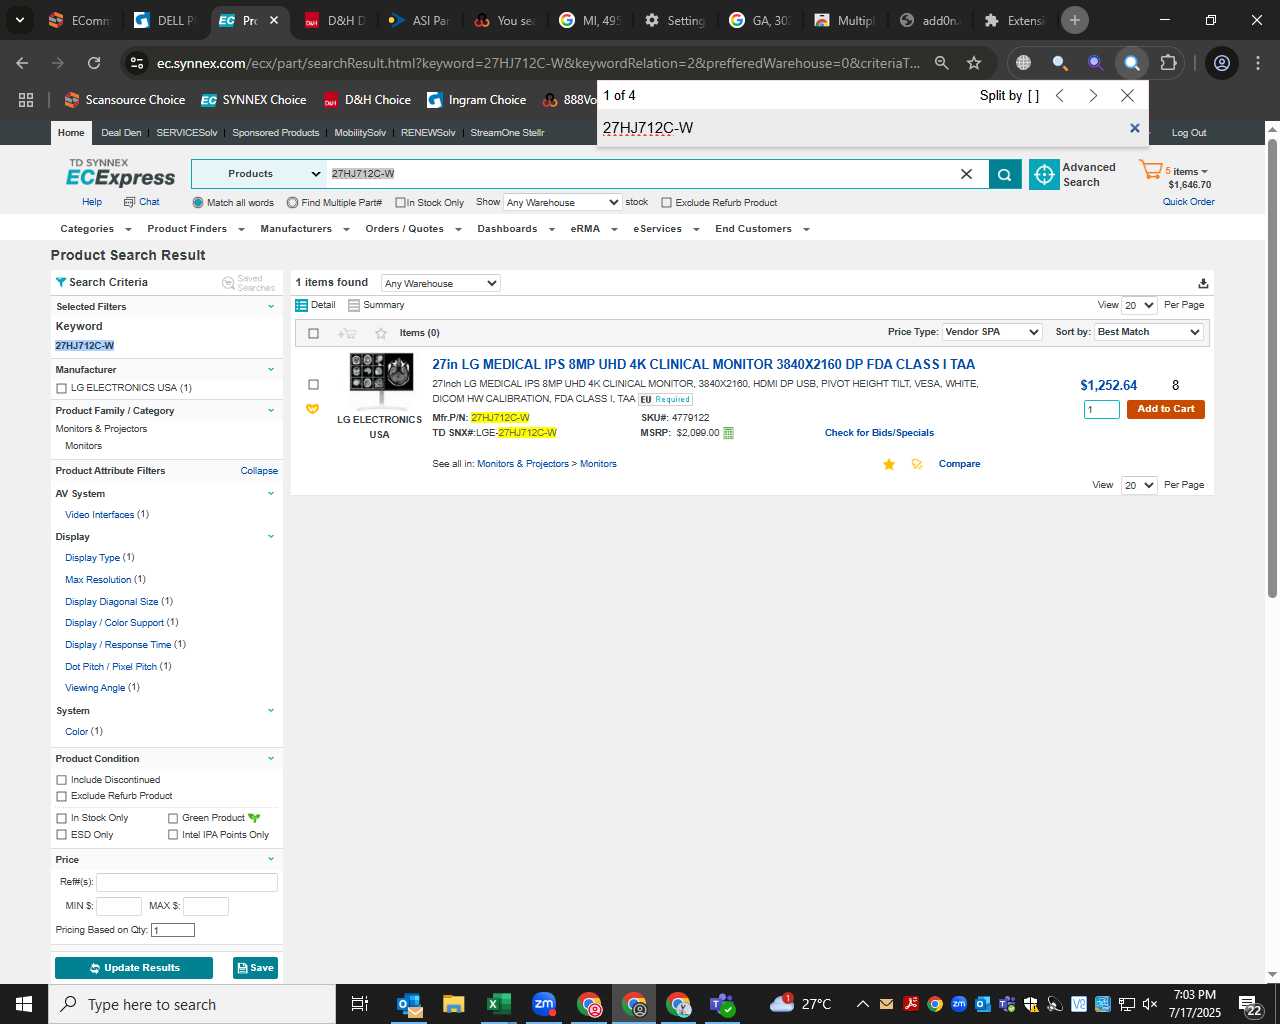Open the product title link
The width and height of the screenshot is (1280, 1024).
pos(703,365)
